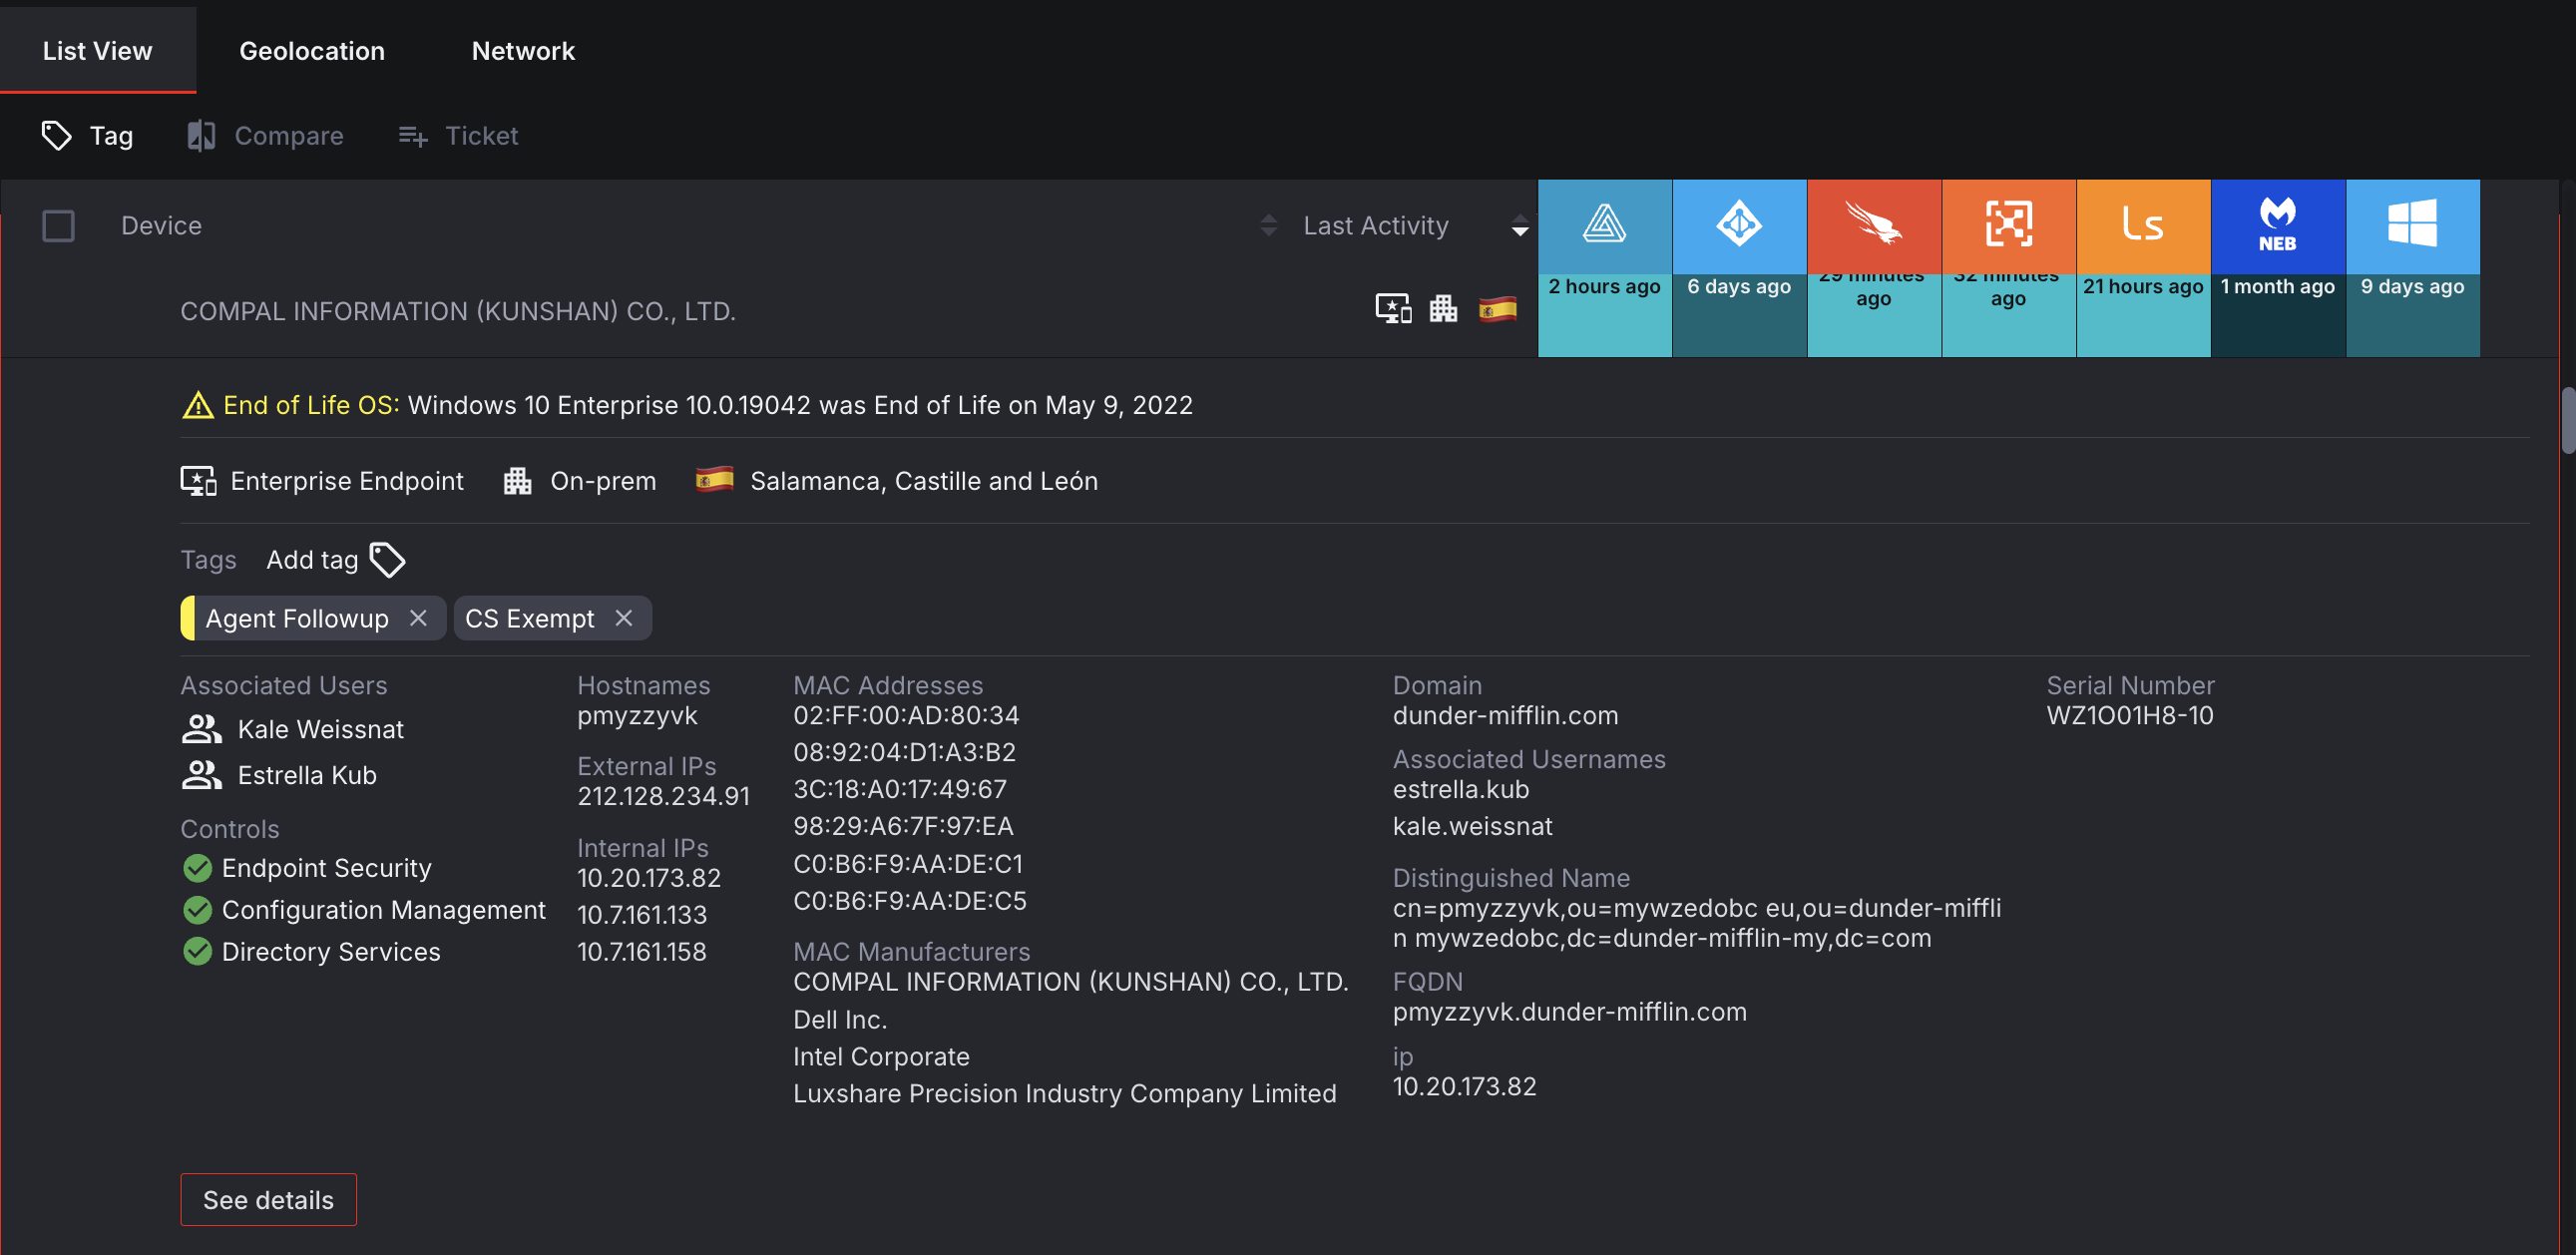Click the '2 hours ago' activity cell
Image resolution: width=2576 pixels, height=1255 pixels.
click(1604, 315)
